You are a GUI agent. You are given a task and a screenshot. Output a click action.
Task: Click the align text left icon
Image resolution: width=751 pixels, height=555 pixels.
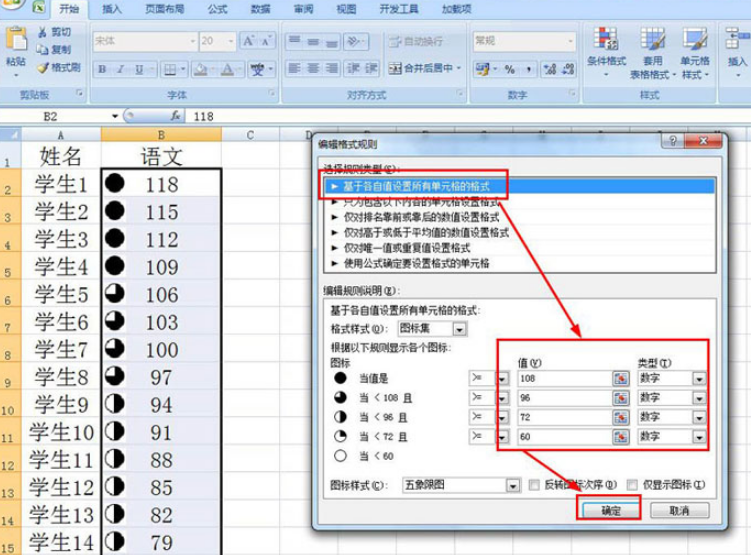[294, 68]
